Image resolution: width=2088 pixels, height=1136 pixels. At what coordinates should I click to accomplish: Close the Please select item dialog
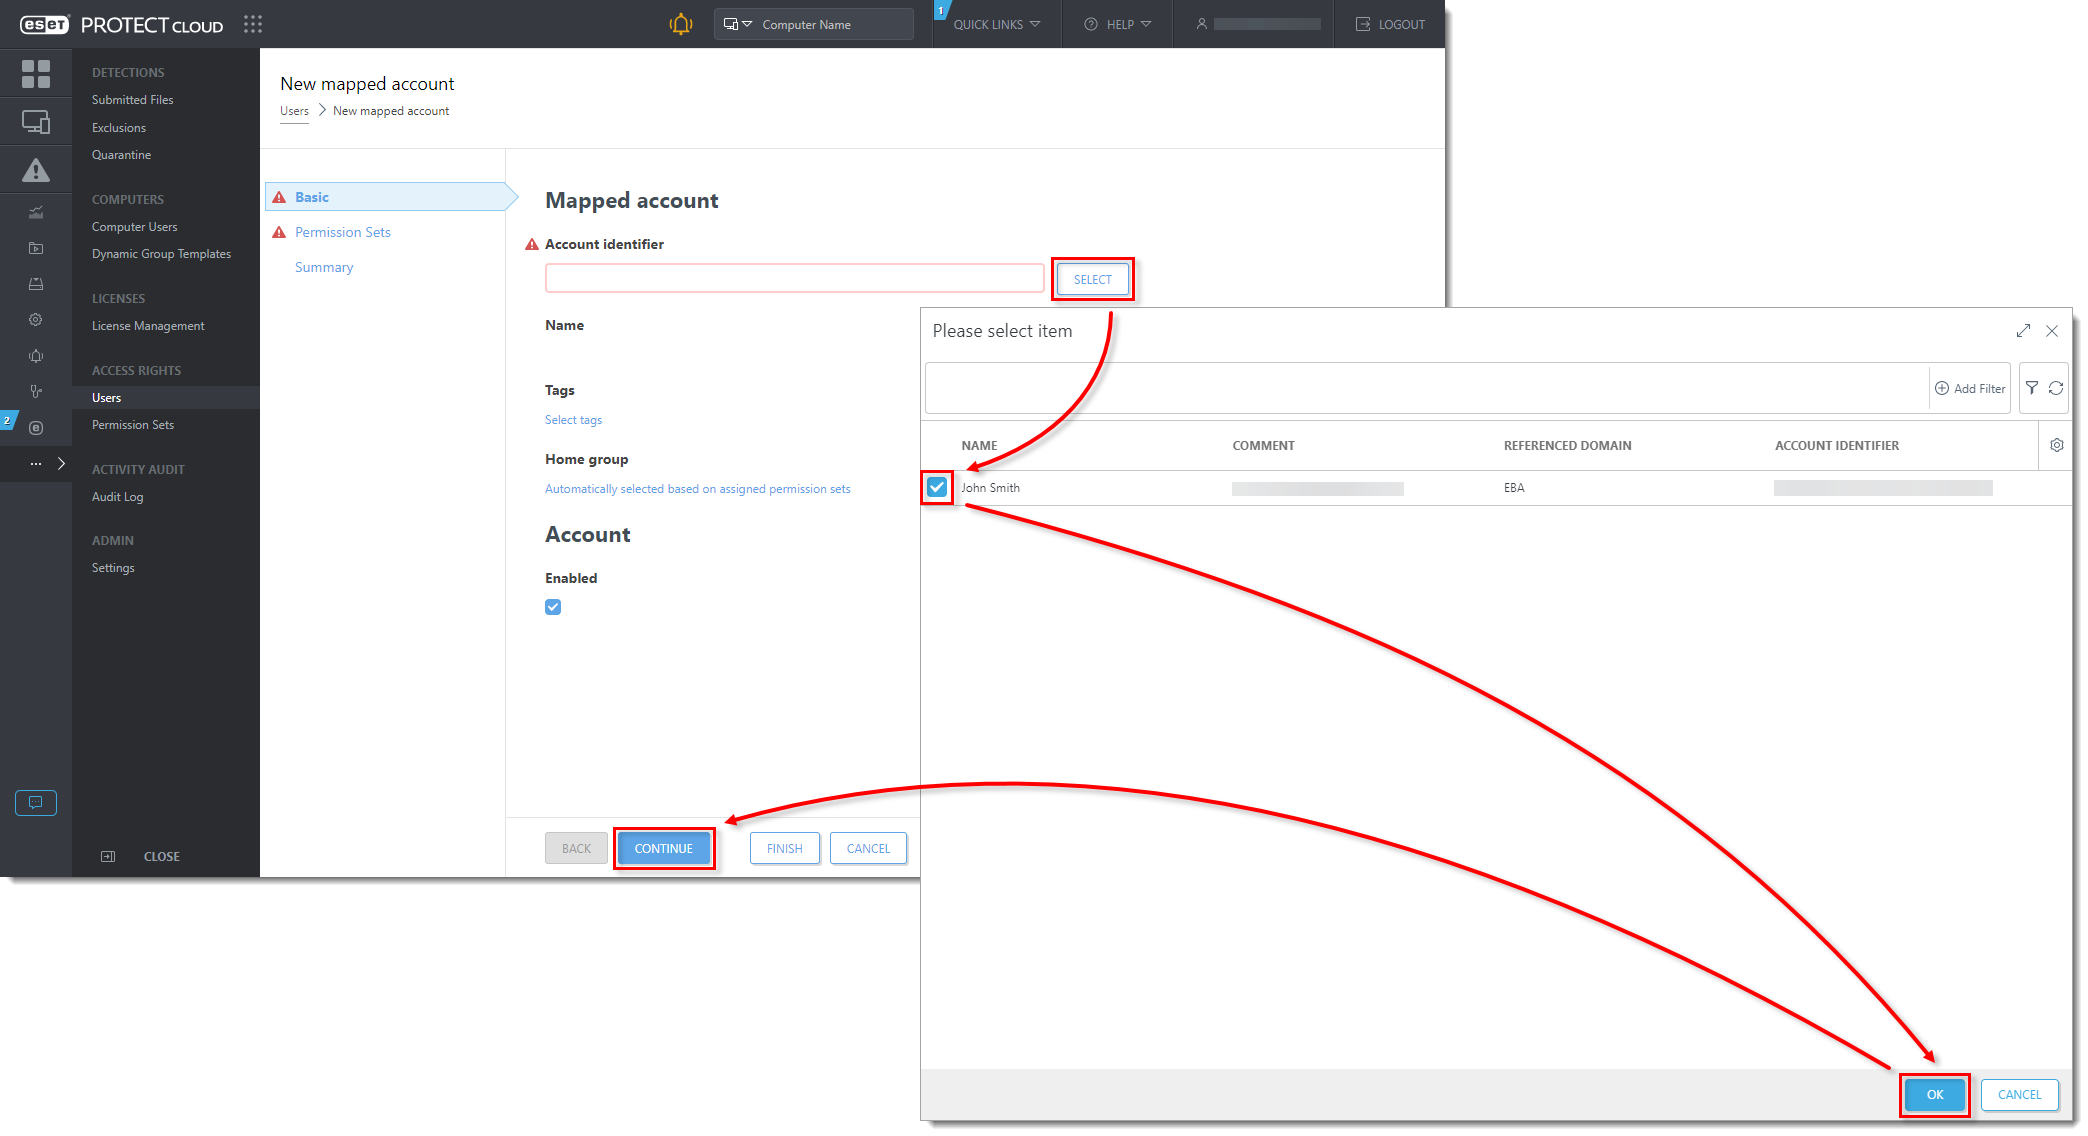click(2052, 331)
